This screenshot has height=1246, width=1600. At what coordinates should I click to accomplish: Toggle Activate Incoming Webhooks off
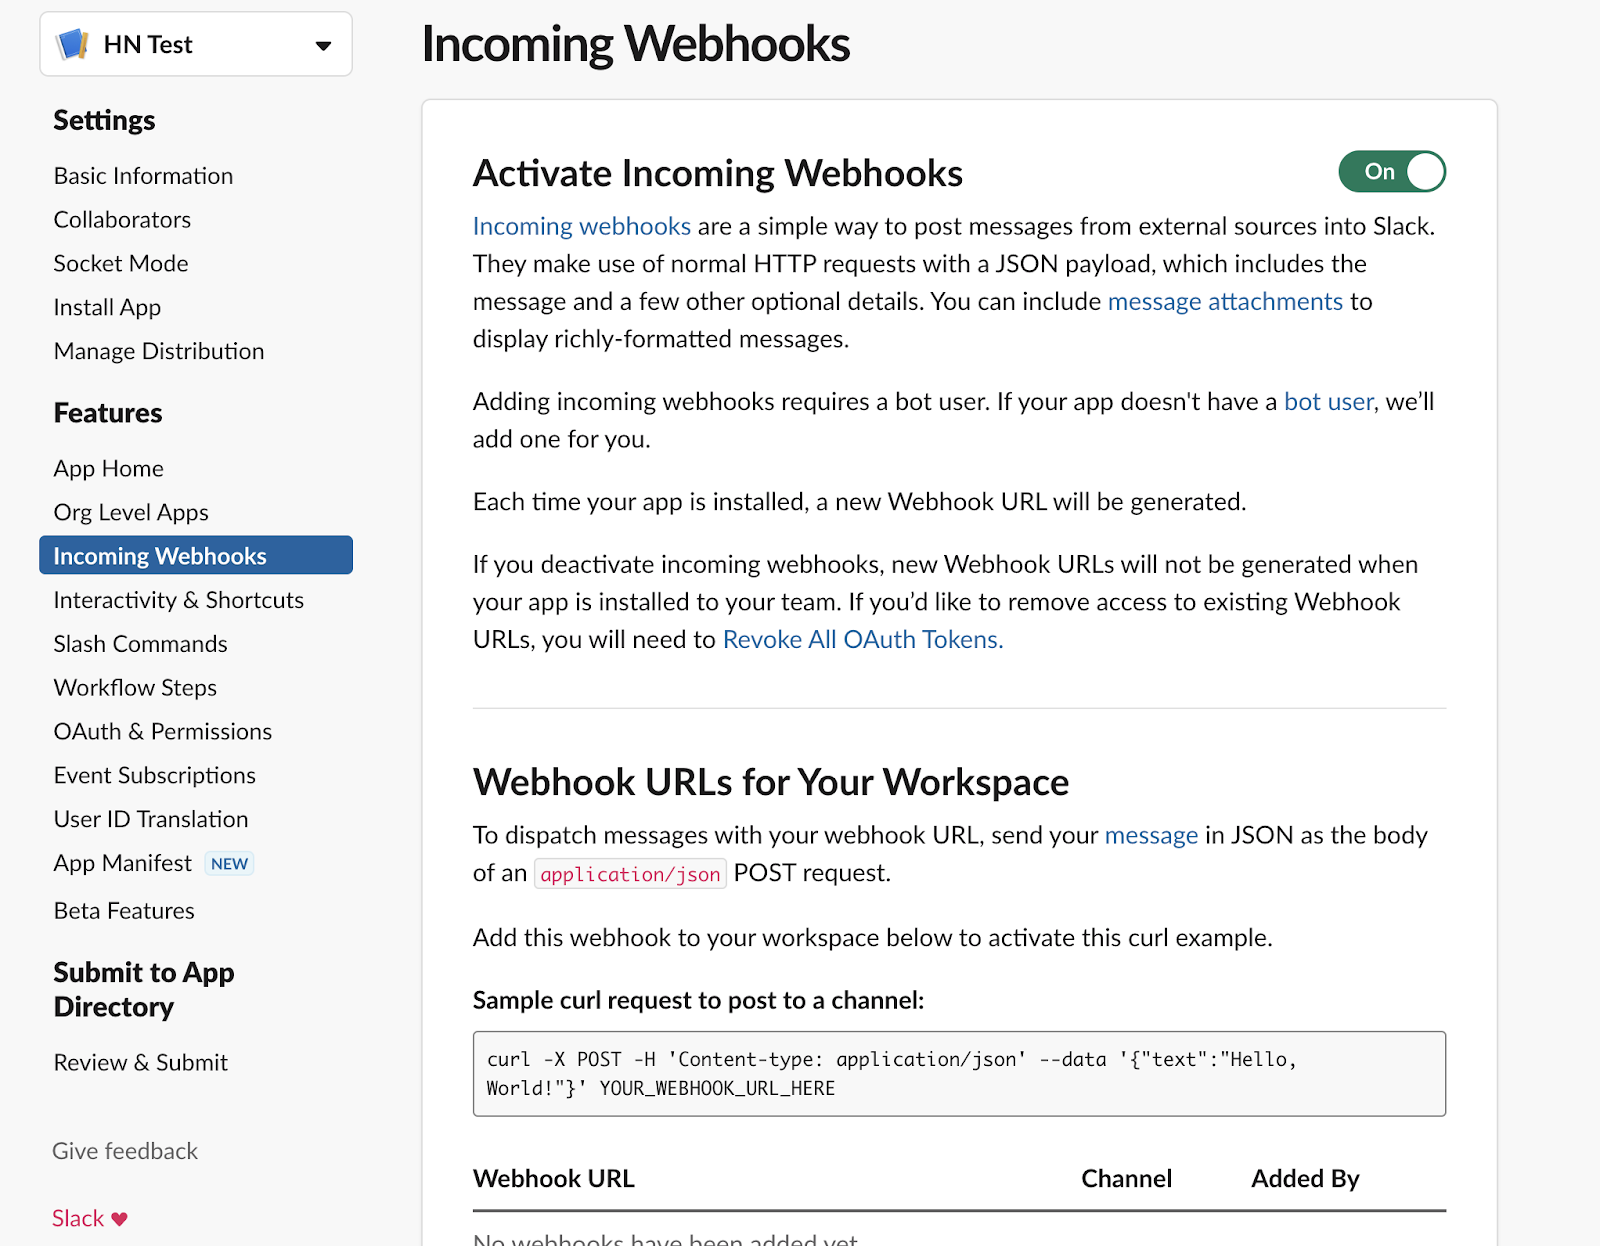pyautogui.click(x=1391, y=171)
